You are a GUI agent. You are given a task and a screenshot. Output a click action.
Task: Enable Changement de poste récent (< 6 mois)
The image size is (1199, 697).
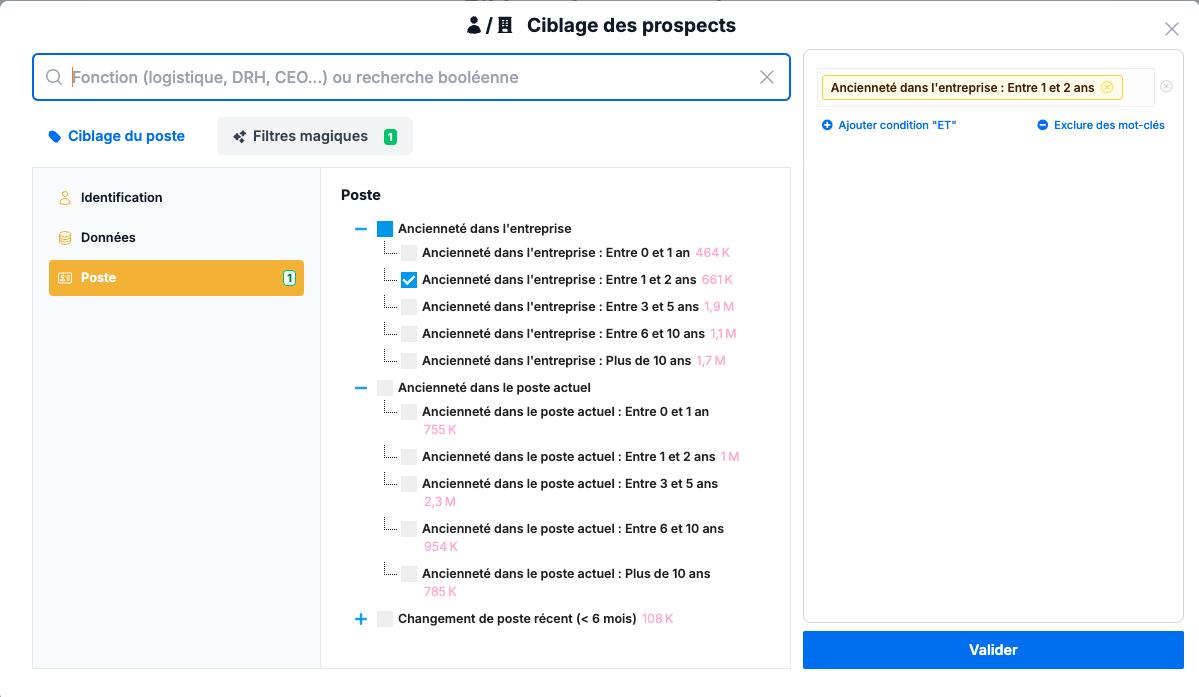(385, 618)
